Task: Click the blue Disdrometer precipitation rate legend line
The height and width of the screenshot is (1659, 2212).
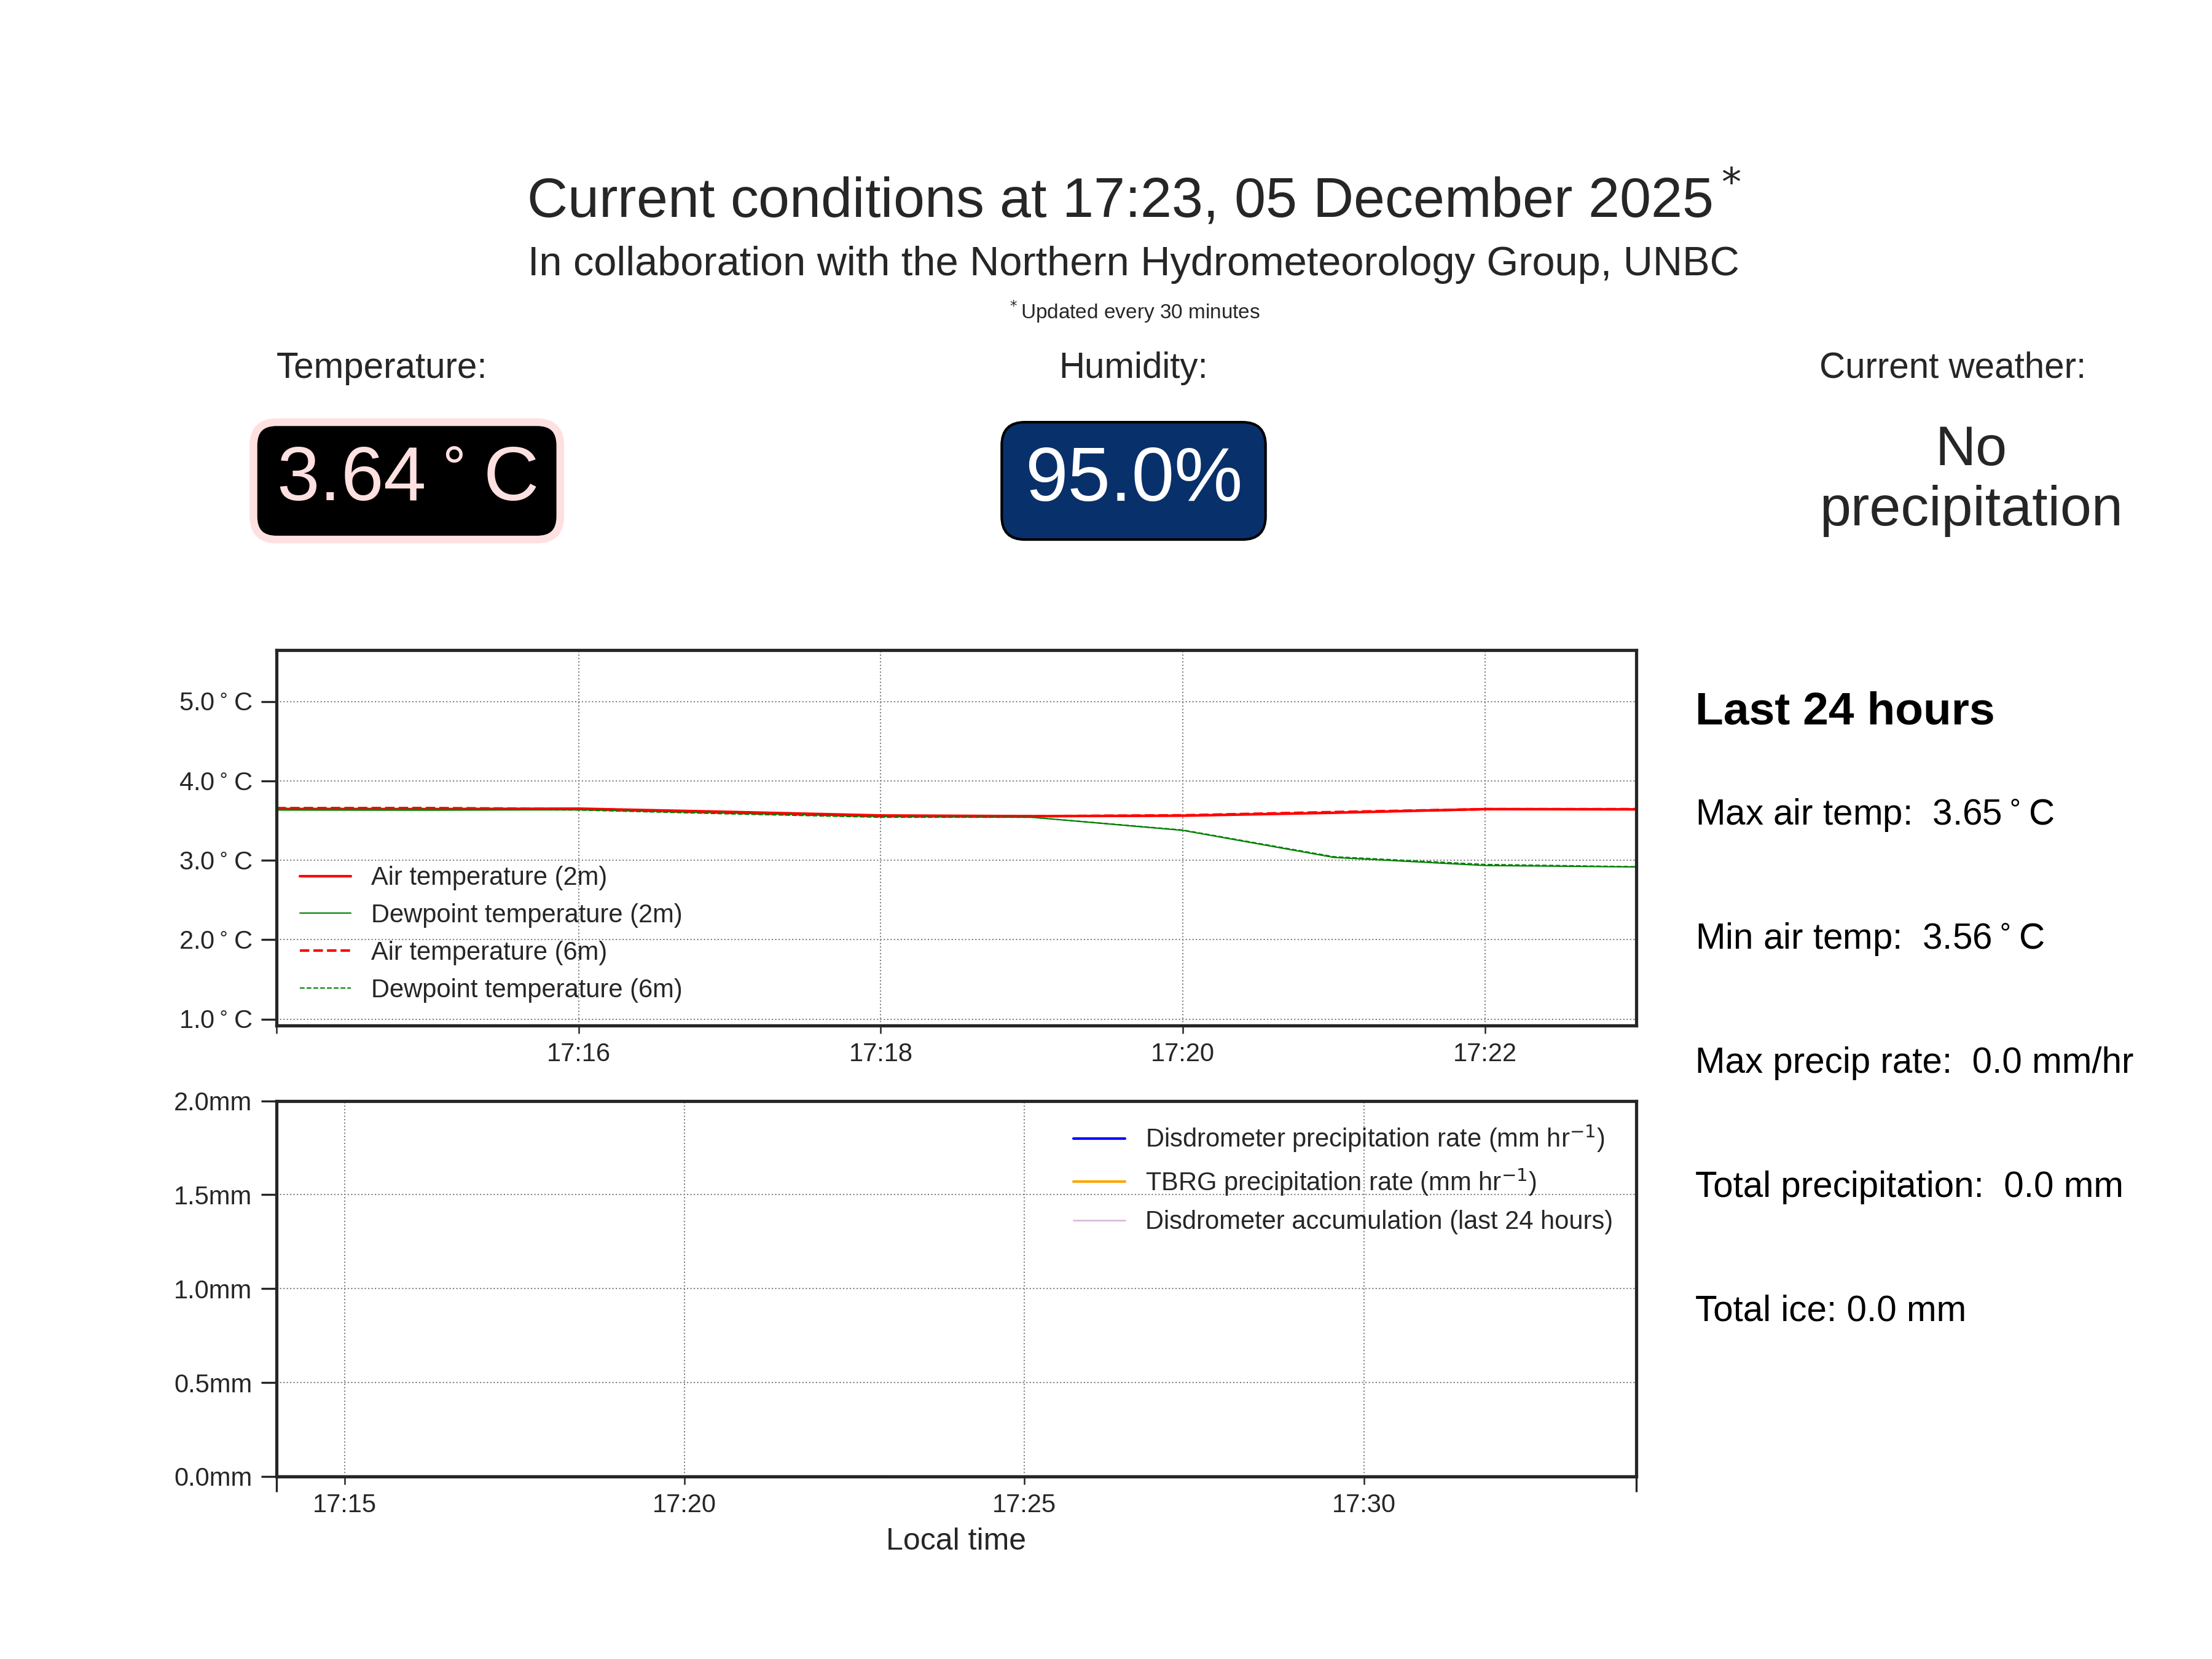Action: [1098, 1138]
